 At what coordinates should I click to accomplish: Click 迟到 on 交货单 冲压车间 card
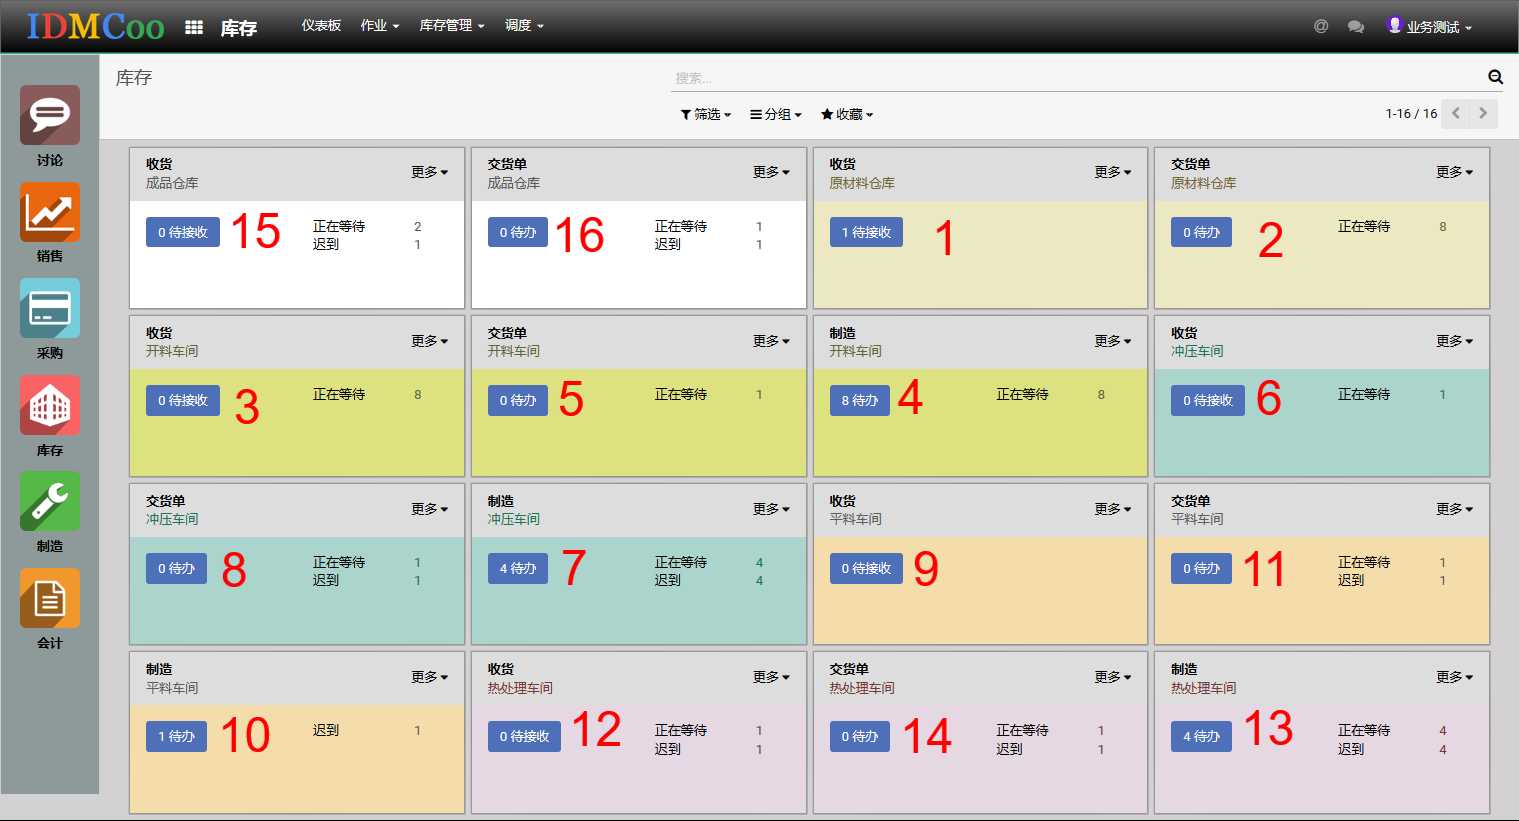326,580
